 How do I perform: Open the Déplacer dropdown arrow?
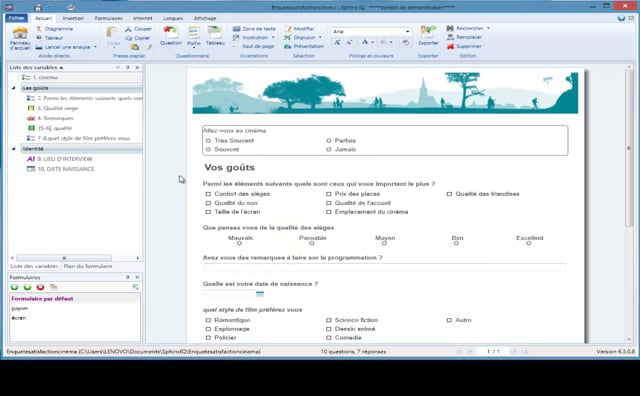[x=320, y=38]
